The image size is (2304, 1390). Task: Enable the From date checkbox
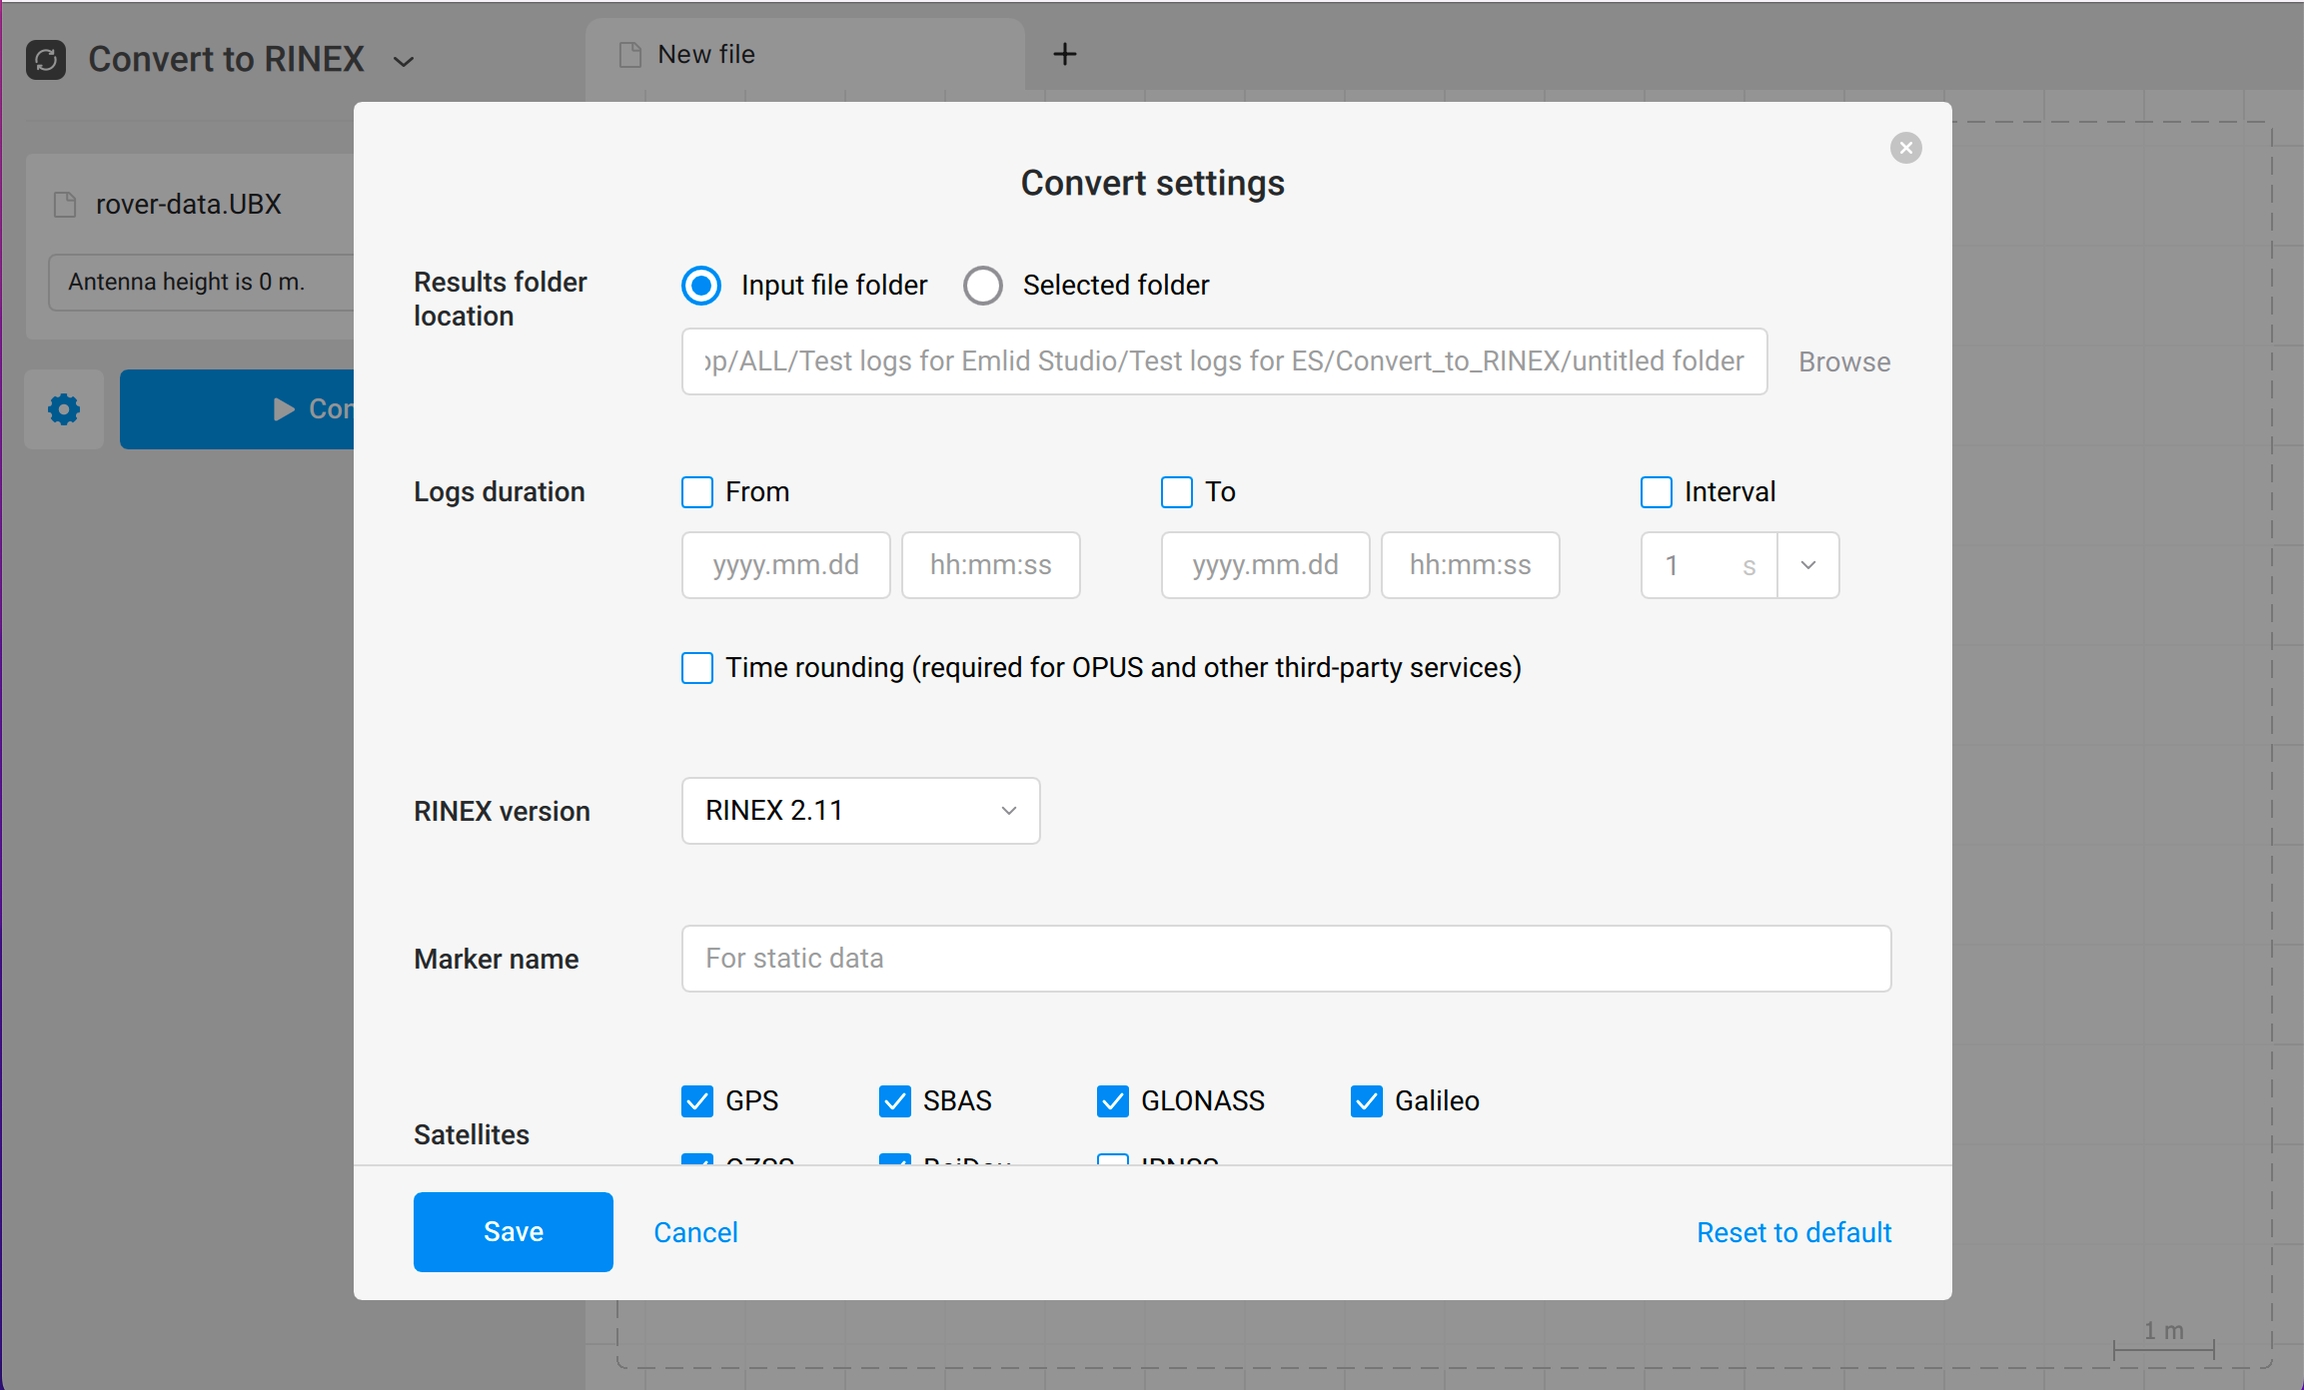(697, 492)
